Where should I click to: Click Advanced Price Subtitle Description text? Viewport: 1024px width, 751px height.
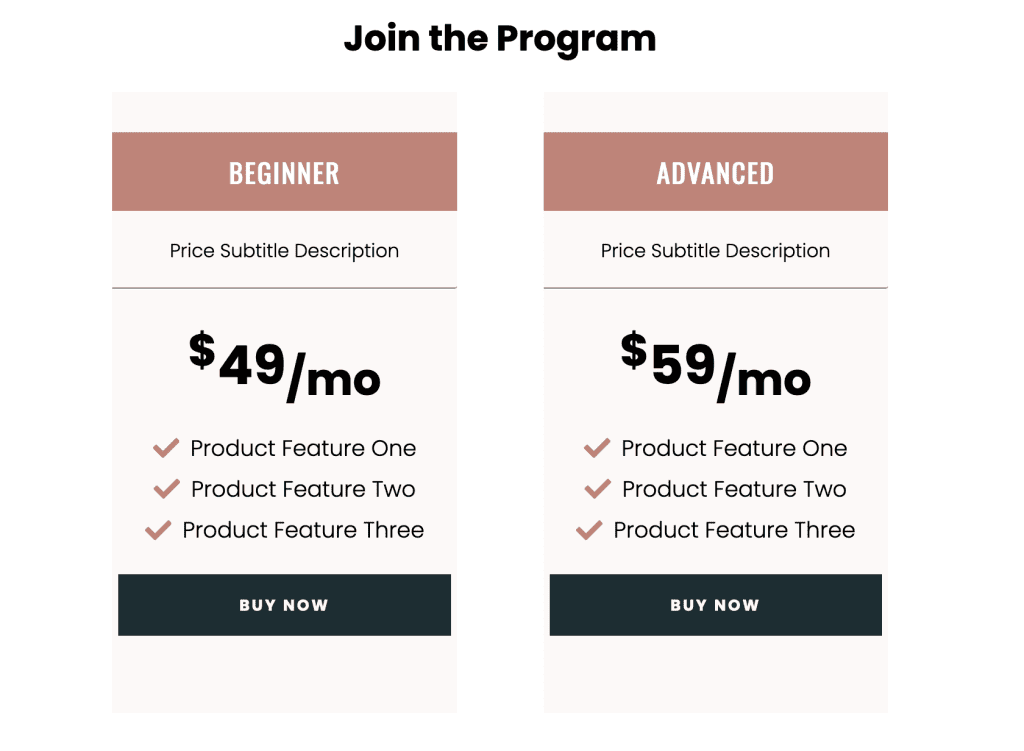click(715, 251)
